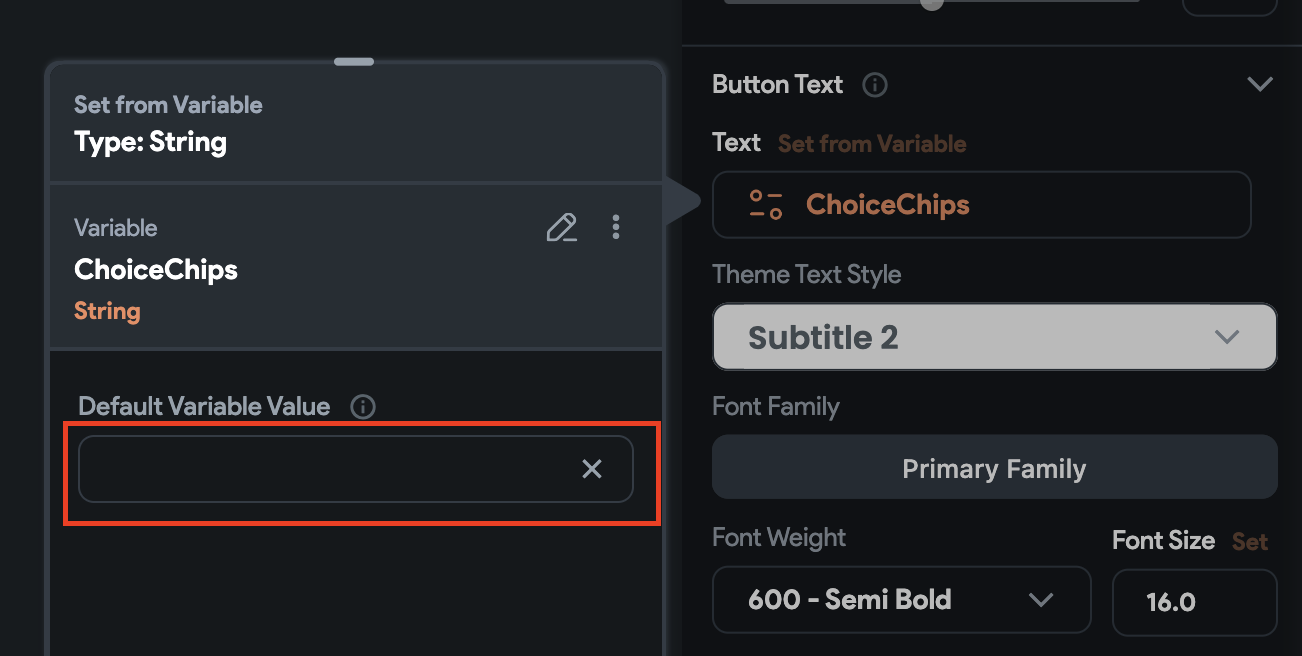Click inside the Font Size 16.0 field
This screenshot has height=656, width=1302.
pos(1194,601)
